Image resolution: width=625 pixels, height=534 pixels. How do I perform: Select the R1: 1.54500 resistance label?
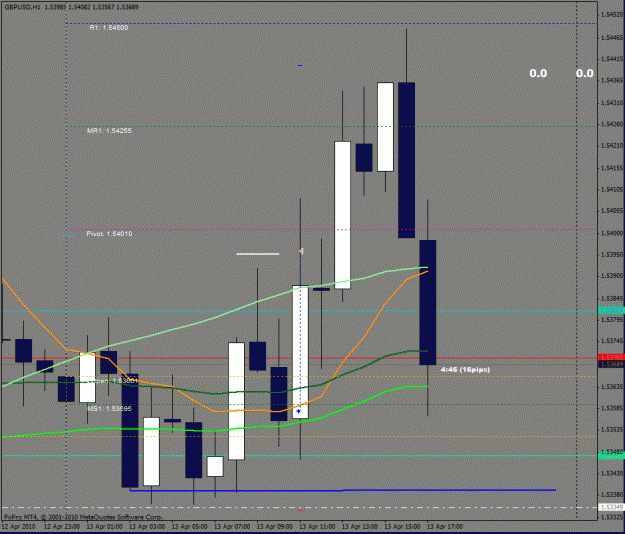(x=109, y=27)
